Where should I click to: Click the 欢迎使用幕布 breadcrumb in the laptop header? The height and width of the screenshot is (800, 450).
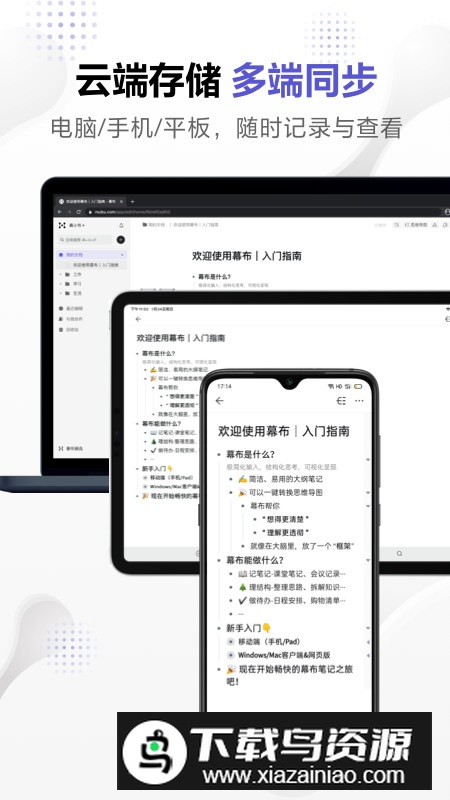(196, 224)
